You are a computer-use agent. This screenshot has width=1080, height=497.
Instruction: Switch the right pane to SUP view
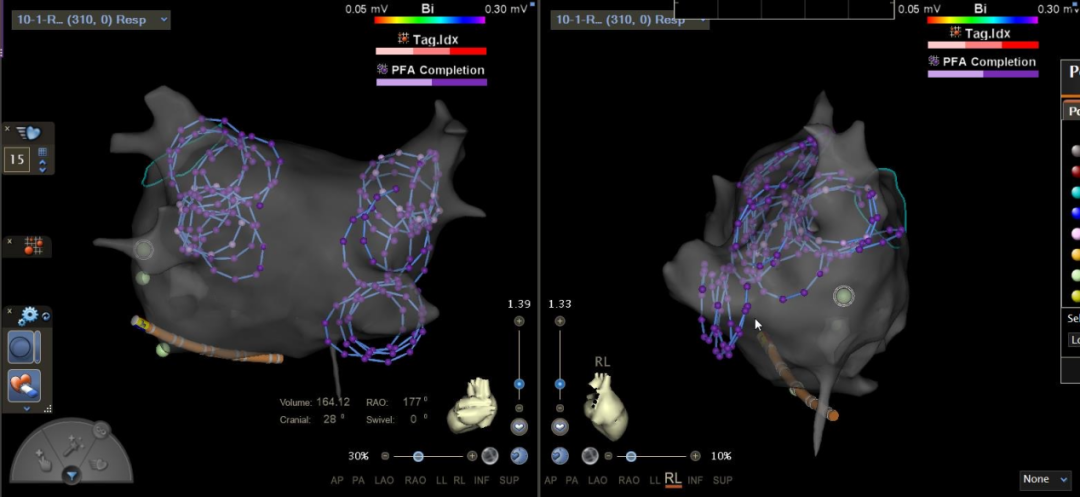point(723,481)
